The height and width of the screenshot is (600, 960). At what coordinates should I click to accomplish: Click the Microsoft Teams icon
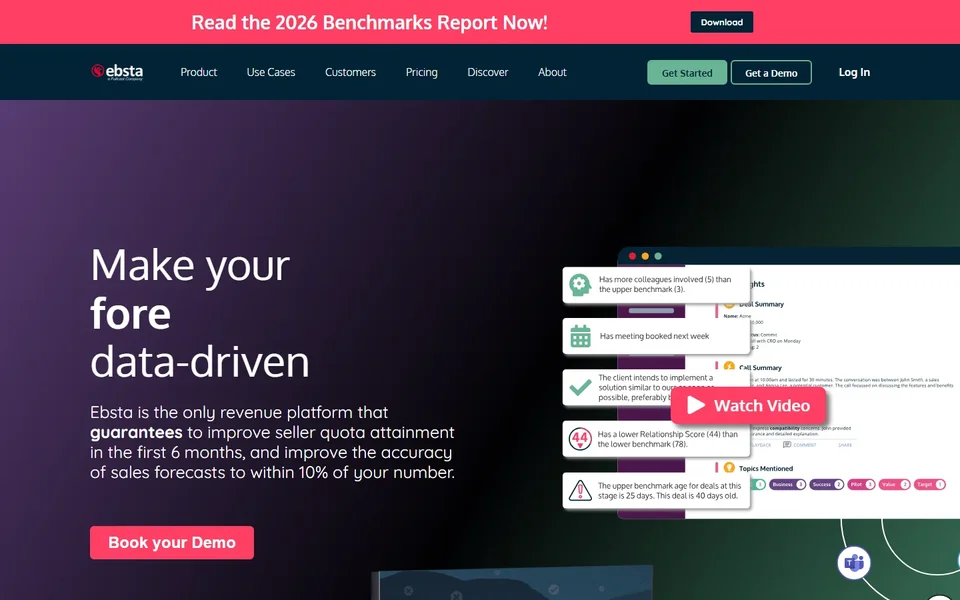[x=854, y=563]
